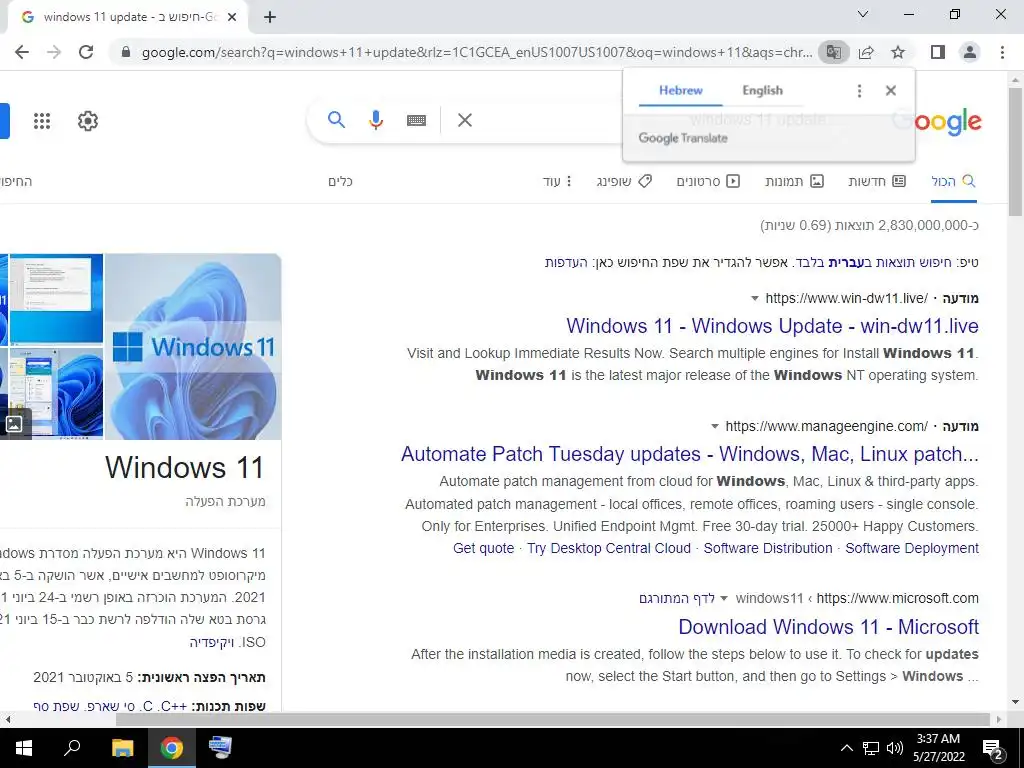Image resolution: width=1024 pixels, height=768 pixels.
Task: Expand the microsoft.com result dropdown arrow
Action: coord(724,599)
